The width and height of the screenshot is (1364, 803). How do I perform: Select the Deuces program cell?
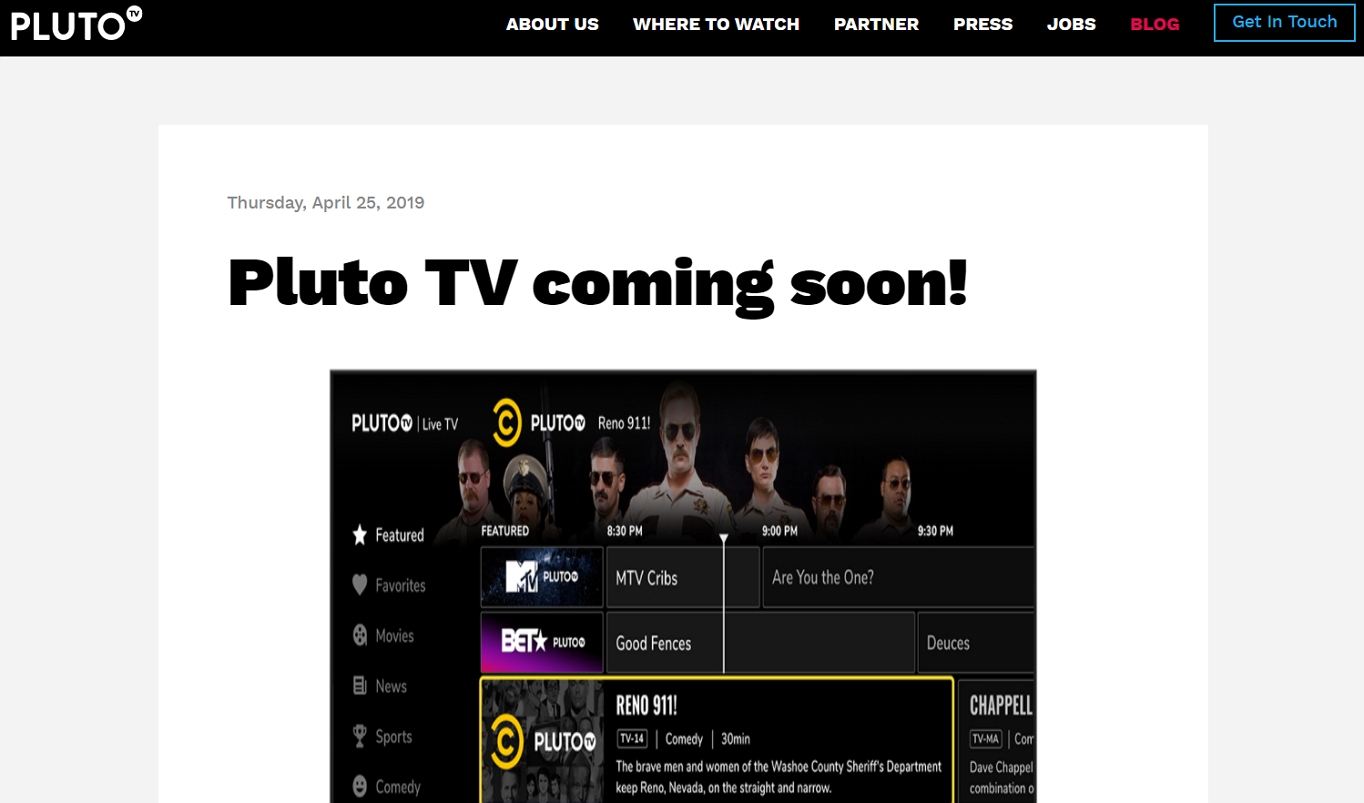pyautogui.click(x=976, y=642)
